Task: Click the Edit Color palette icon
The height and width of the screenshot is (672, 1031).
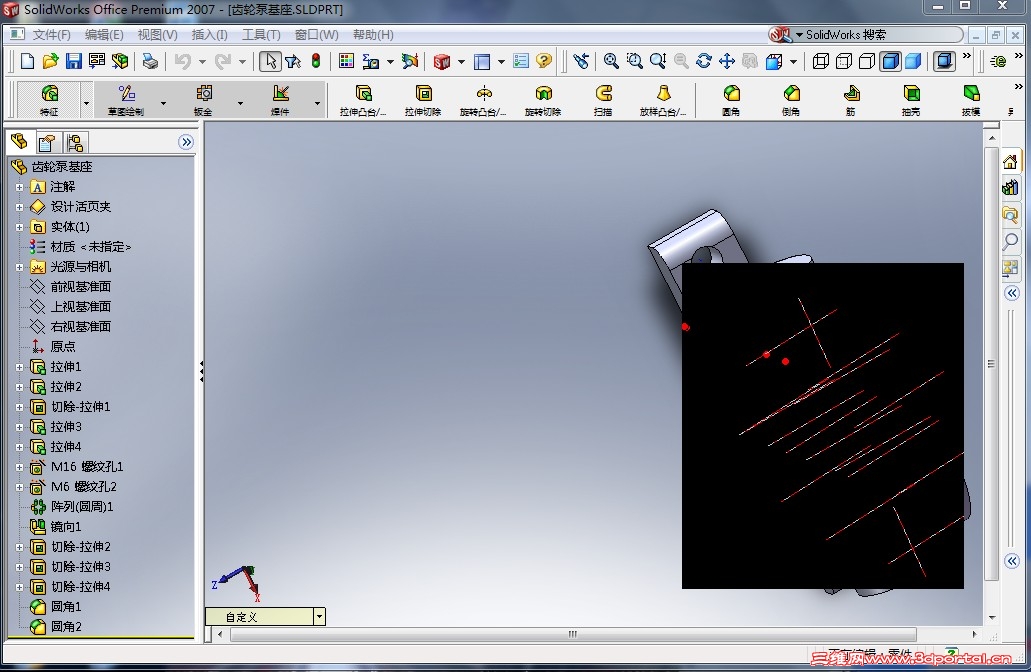Action: coord(346,61)
